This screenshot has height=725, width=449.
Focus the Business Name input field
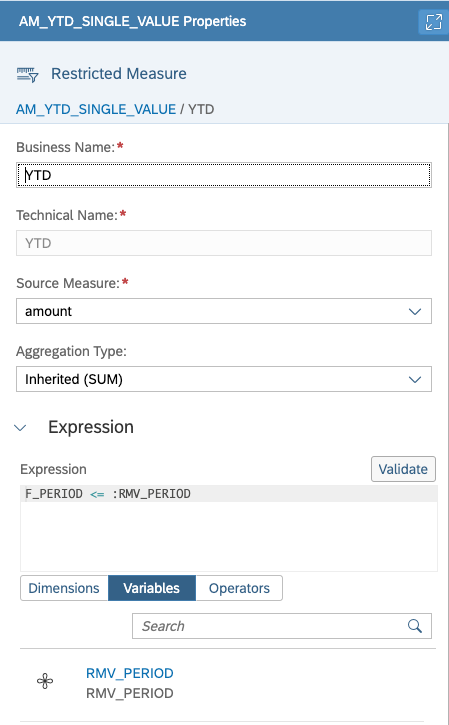pyautogui.click(x=224, y=175)
